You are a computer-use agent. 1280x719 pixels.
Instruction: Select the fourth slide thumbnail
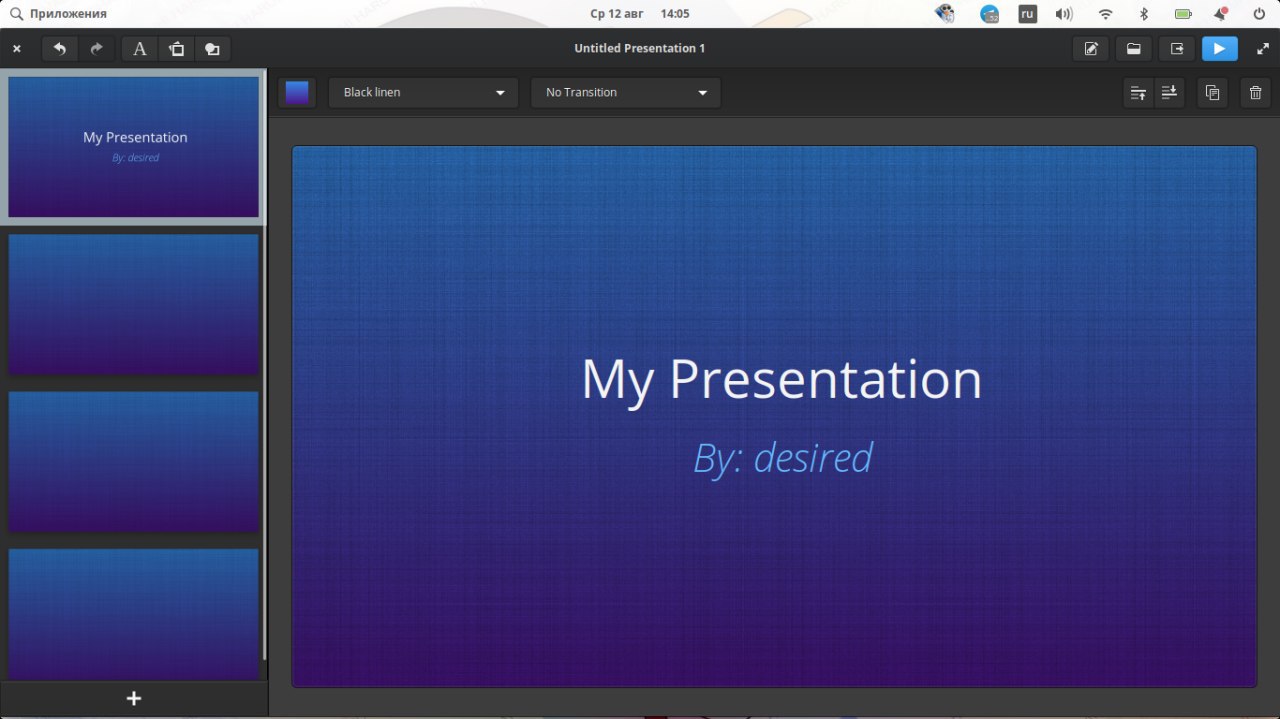(x=134, y=615)
